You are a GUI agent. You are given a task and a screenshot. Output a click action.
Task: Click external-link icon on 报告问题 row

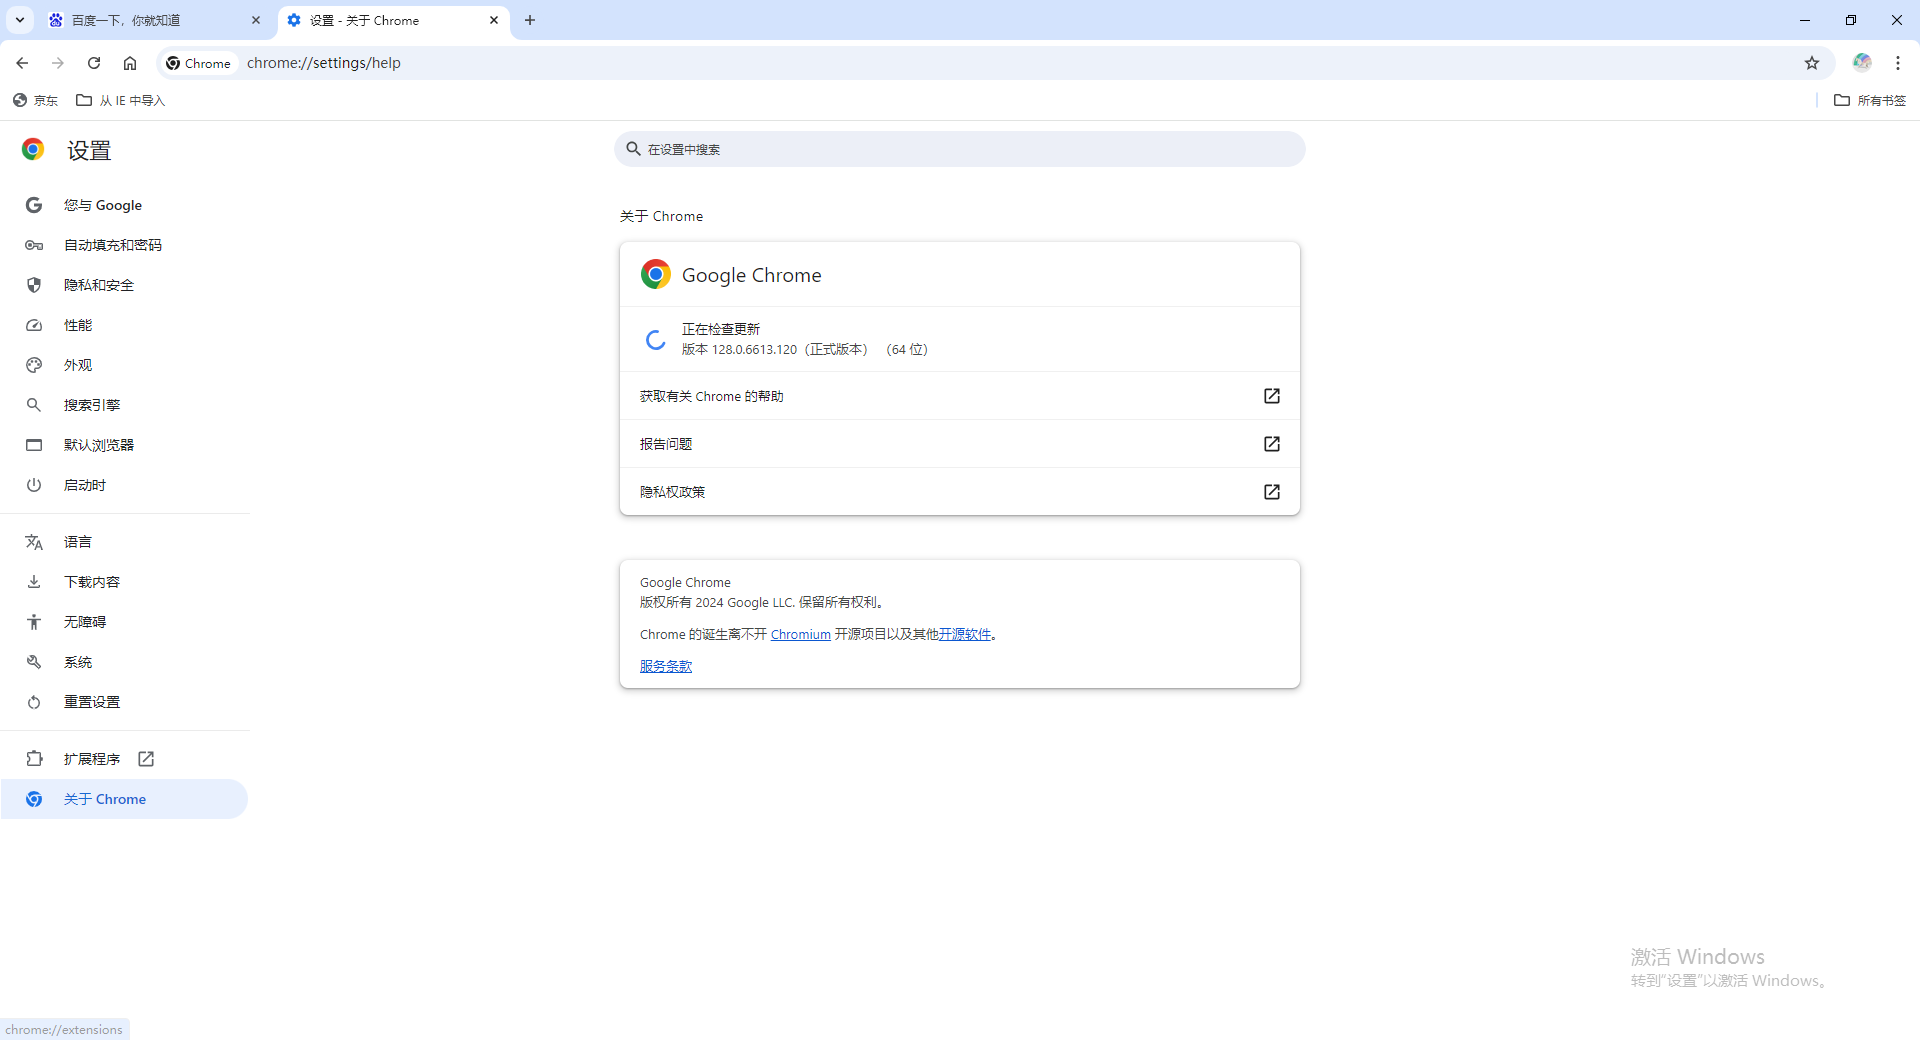pyautogui.click(x=1272, y=444)
